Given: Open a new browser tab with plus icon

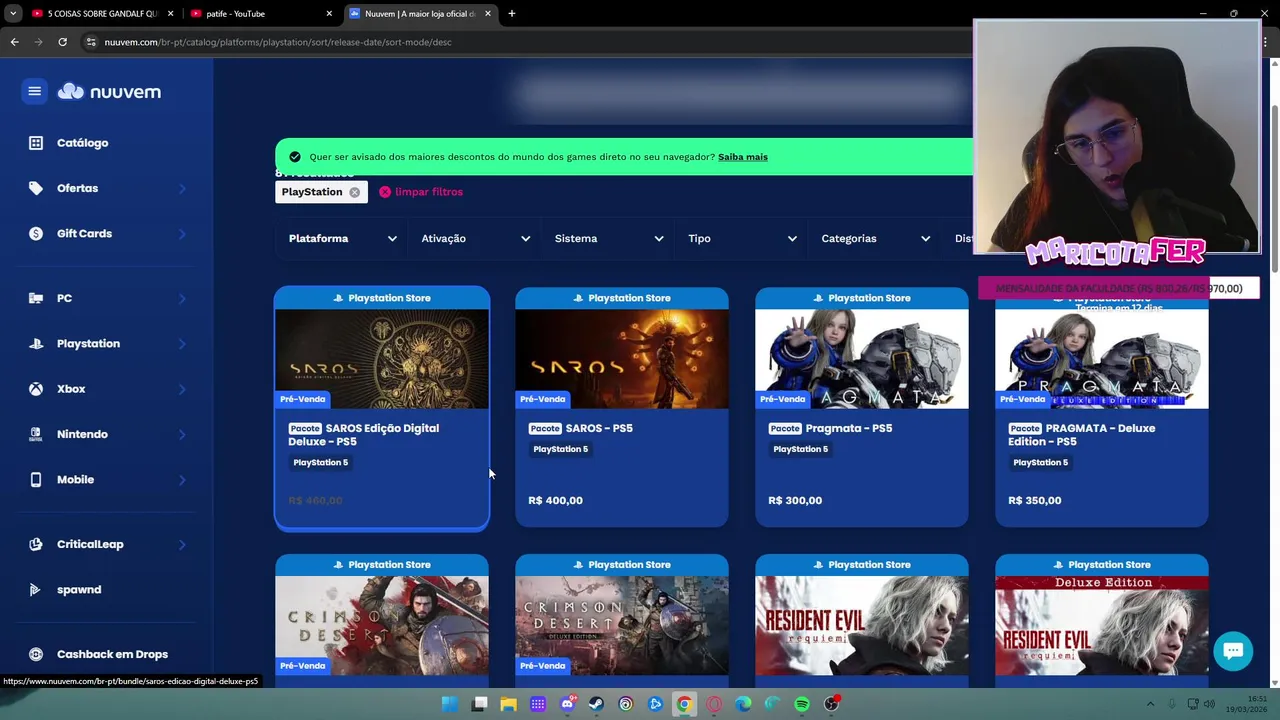Looking at the screenshot, I should pos(512,14).
